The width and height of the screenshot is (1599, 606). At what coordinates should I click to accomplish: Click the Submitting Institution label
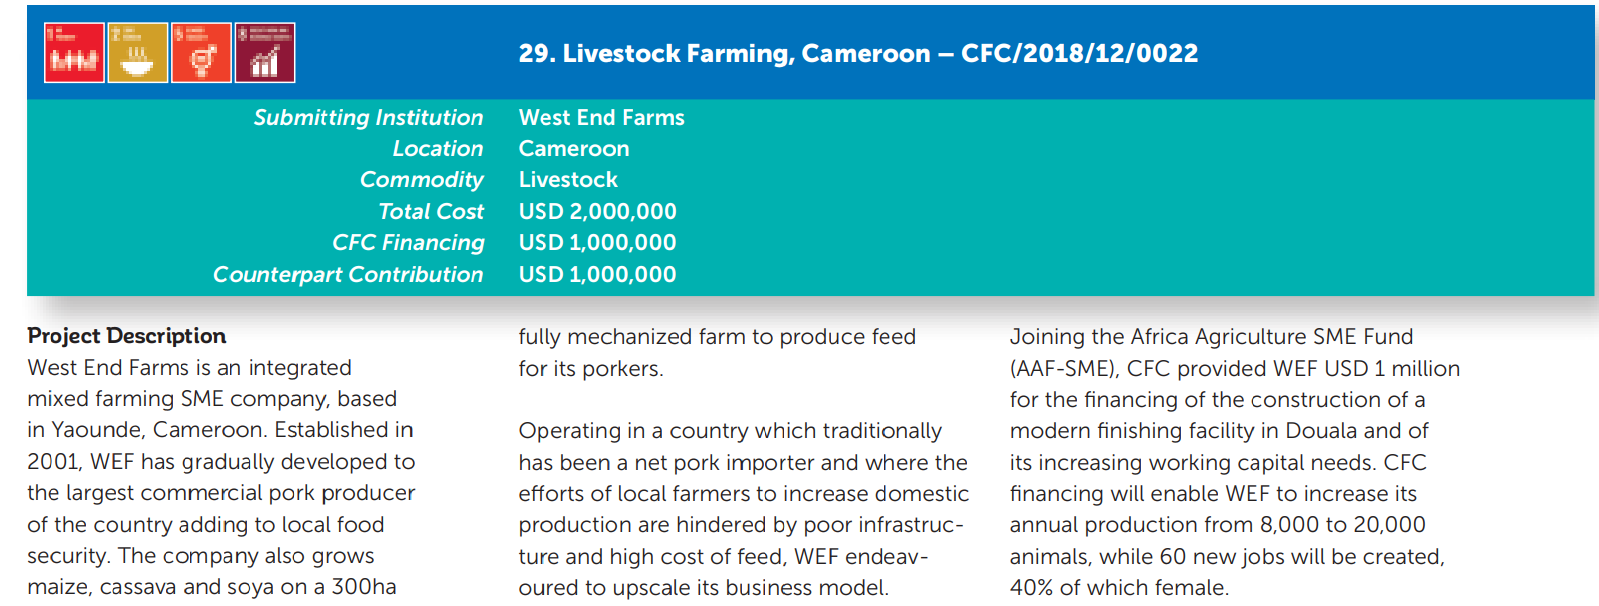(x=368, y=117)
